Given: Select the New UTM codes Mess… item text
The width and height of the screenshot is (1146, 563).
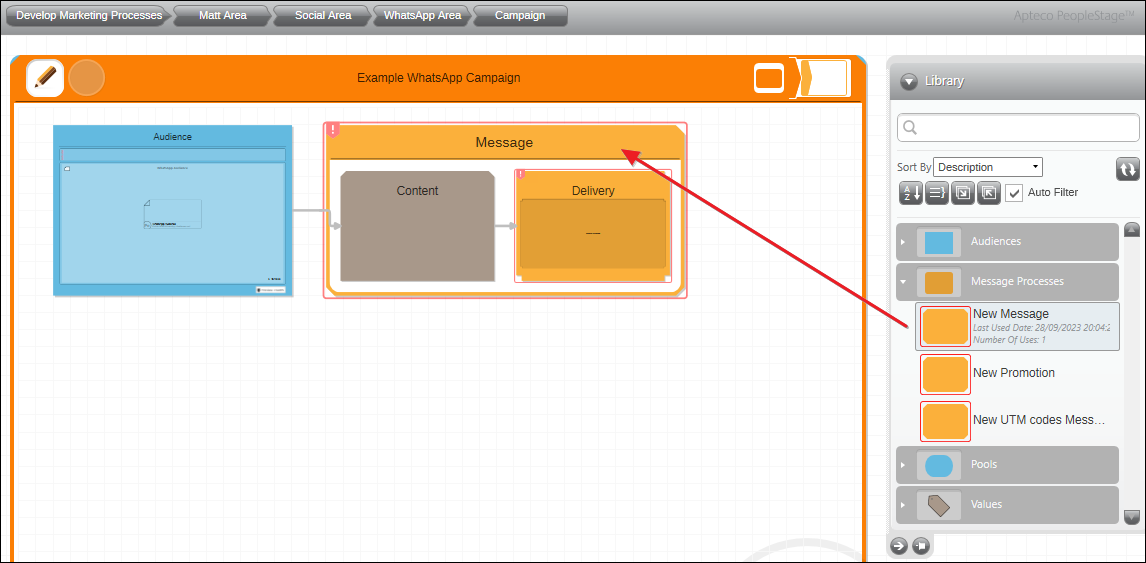Looking at the screenshot, I should tap(1039, 420).
